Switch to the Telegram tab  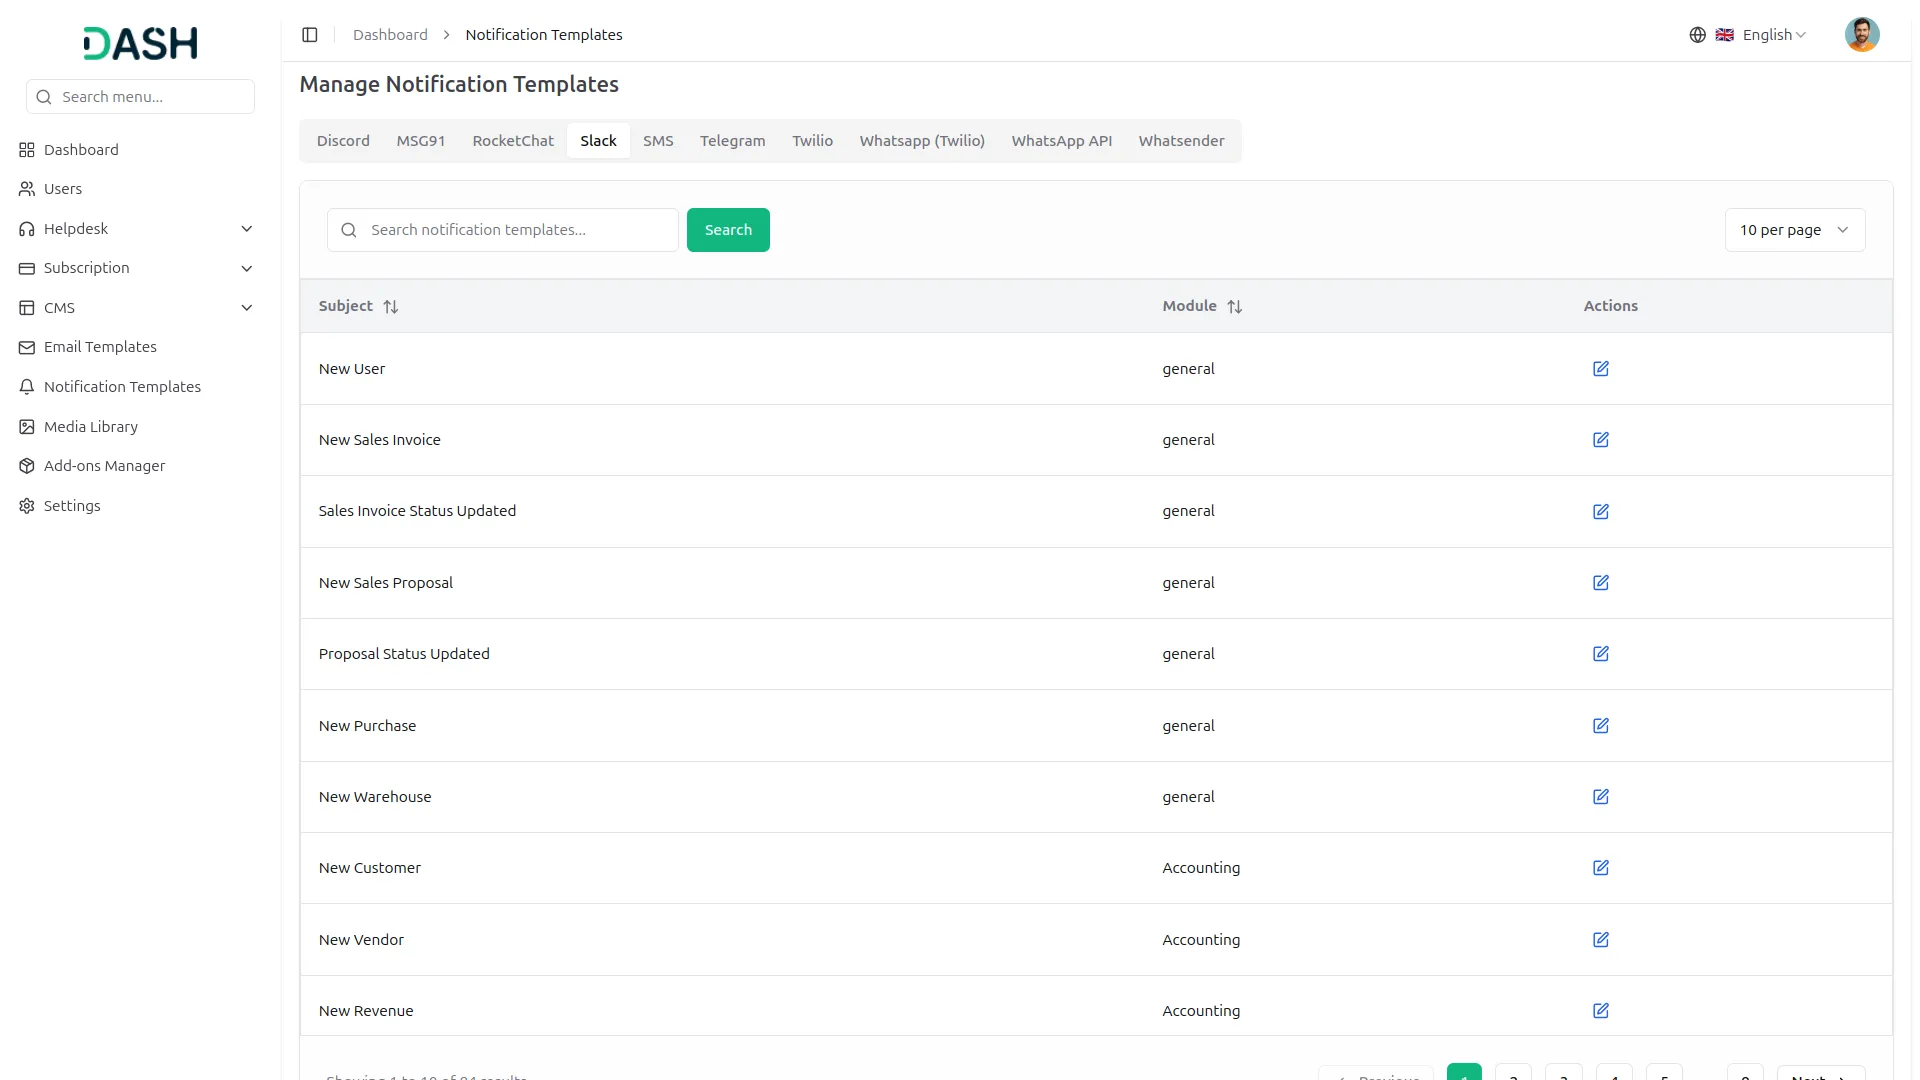(x=732, y=141)
